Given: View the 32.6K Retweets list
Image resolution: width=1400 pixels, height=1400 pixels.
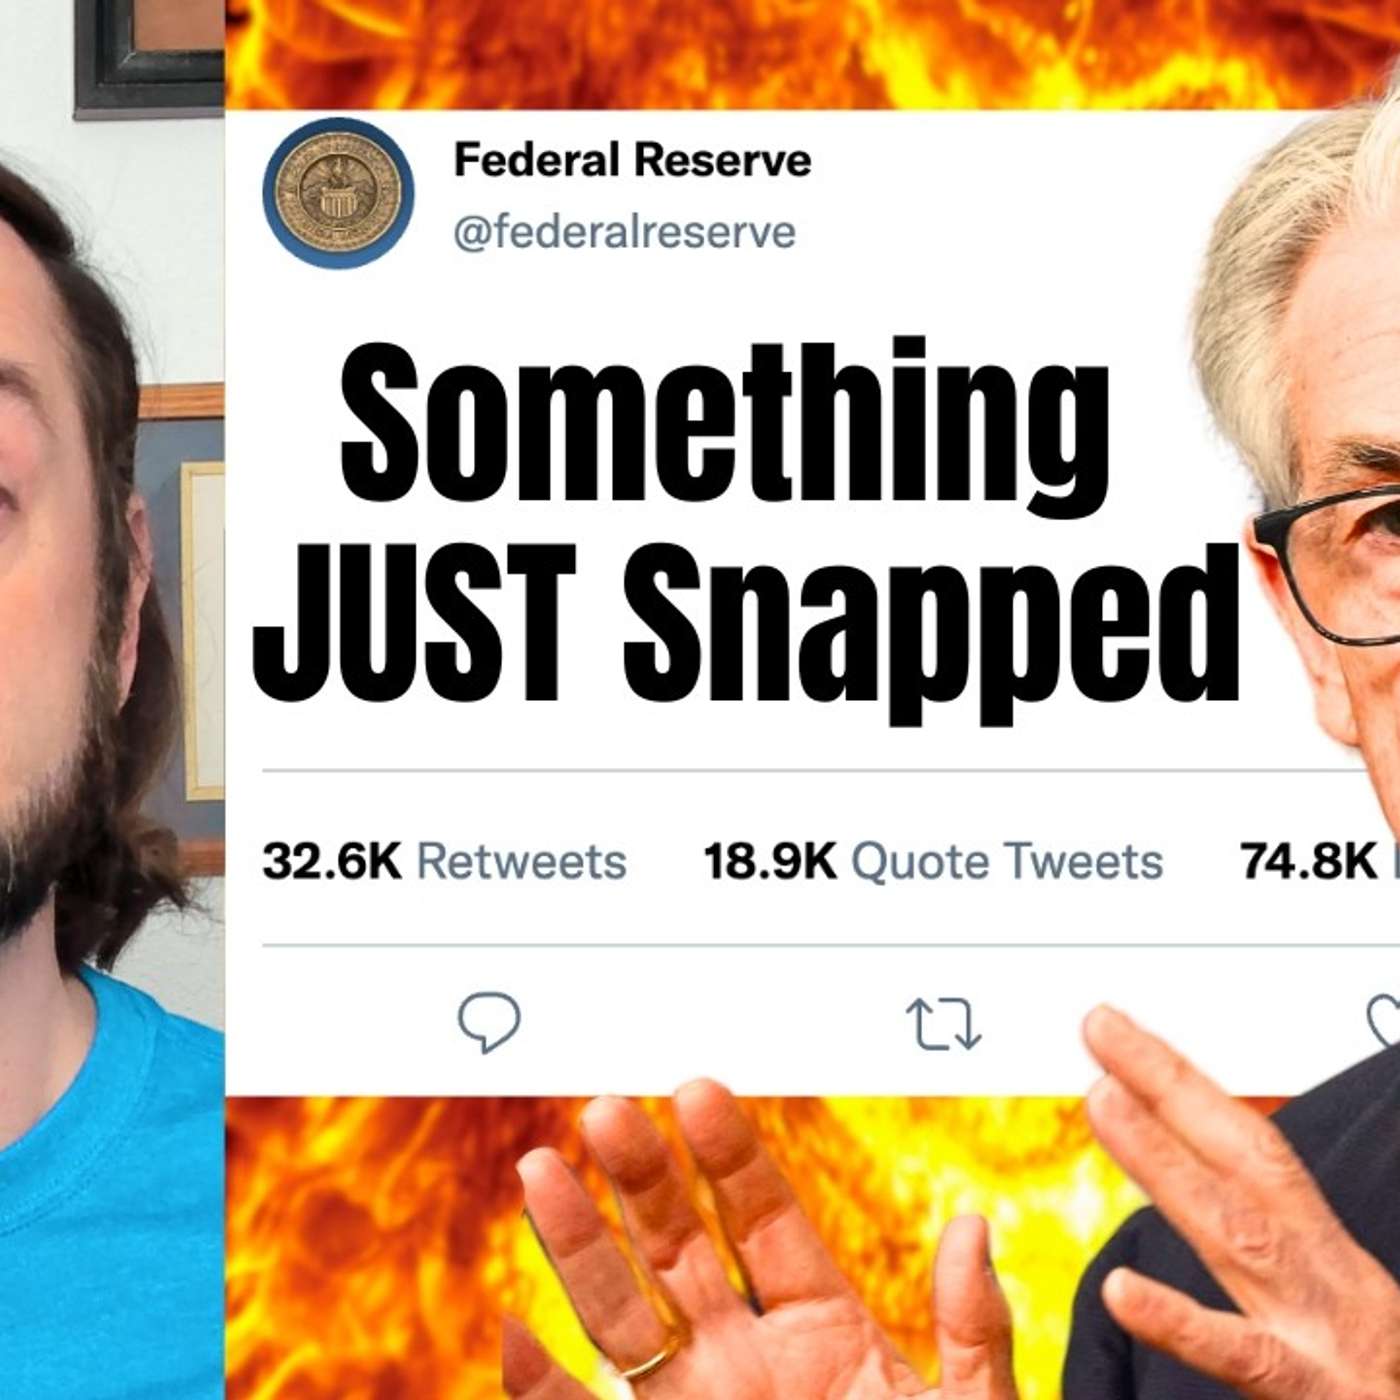Looking at the screenshot, I should tap(444, 861).
